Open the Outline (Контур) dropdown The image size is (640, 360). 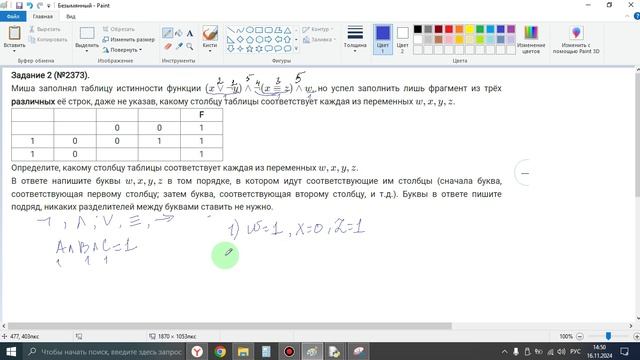point(318,29)
